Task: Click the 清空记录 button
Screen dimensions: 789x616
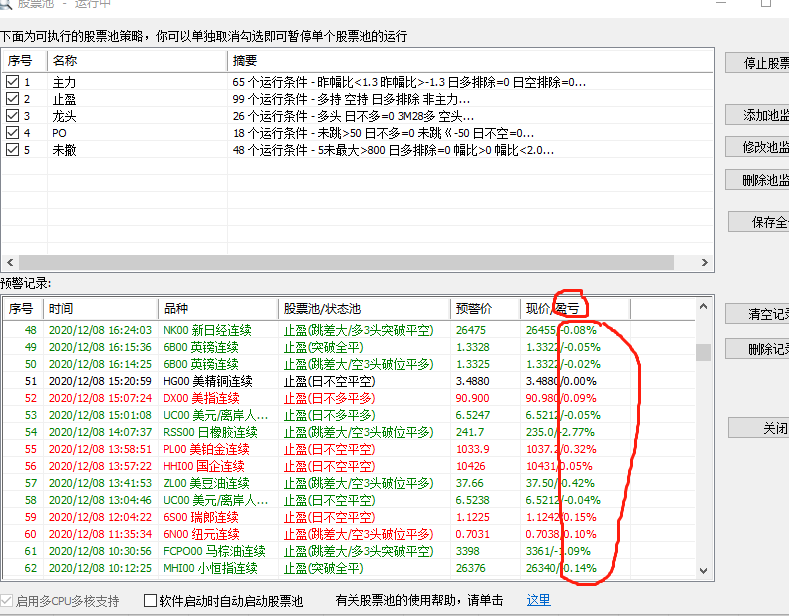Action: click(x=757, y=314)
